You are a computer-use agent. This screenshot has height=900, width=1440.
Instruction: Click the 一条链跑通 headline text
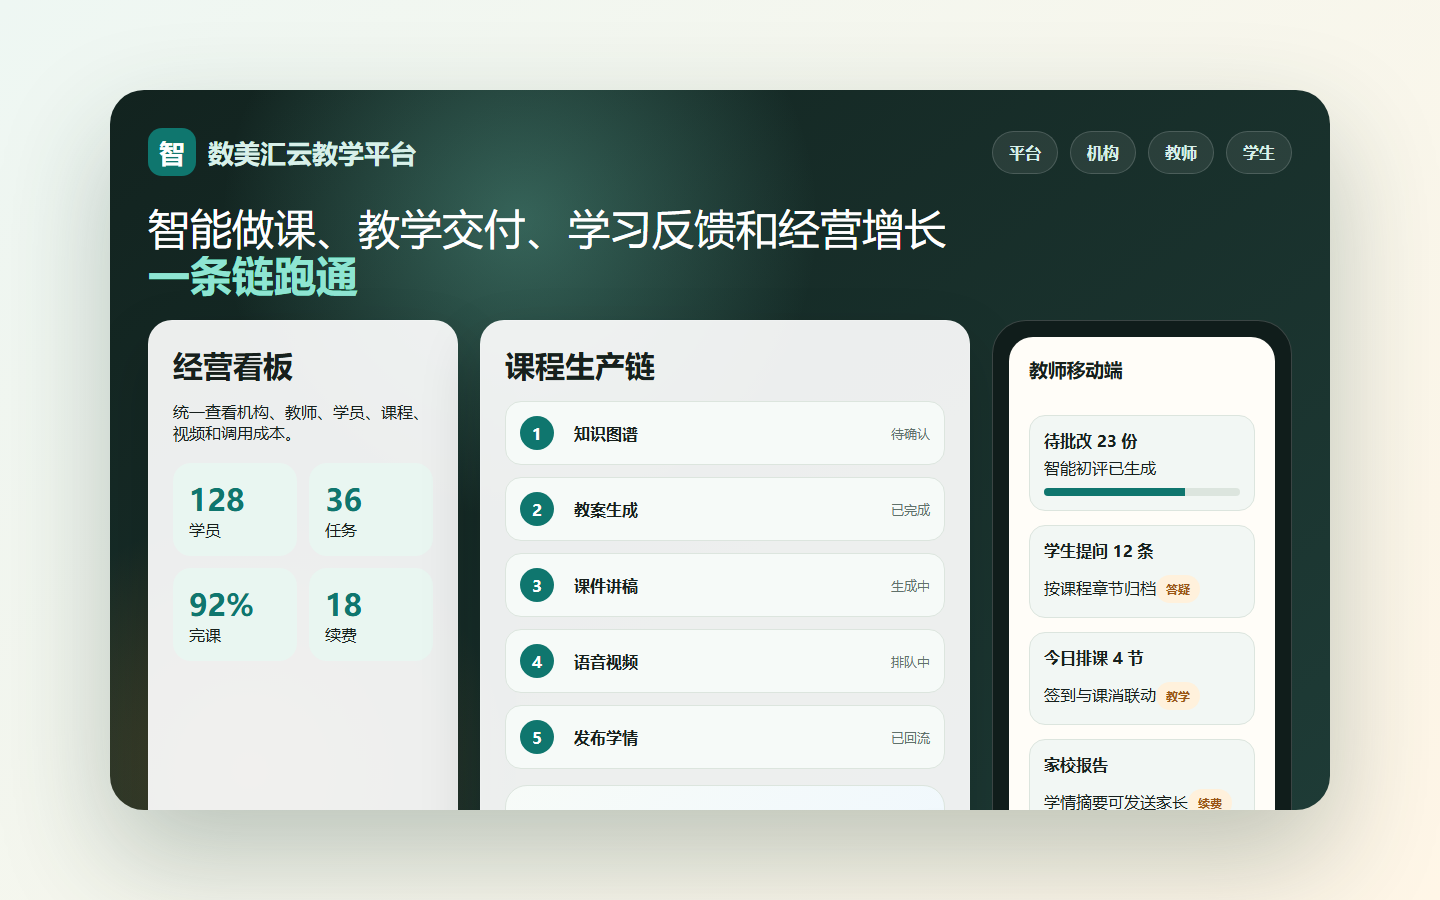pos(253,277)
